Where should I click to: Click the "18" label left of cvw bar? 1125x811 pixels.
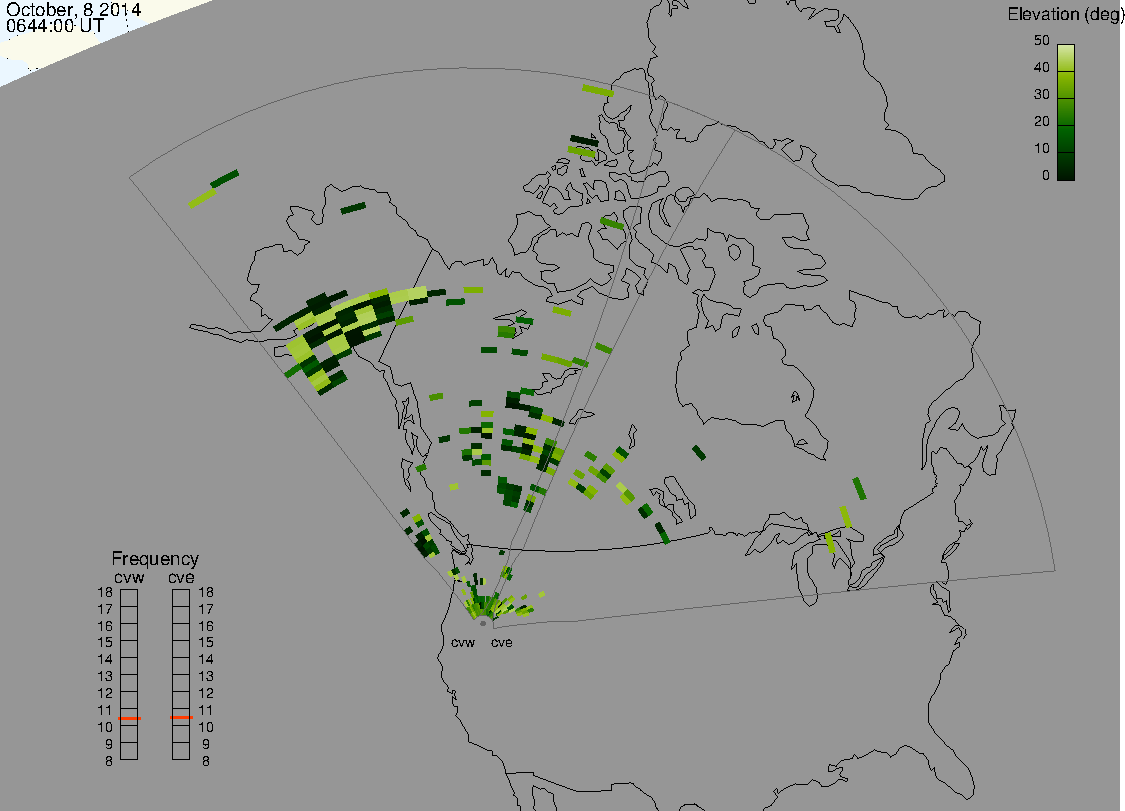coord(105,593)
